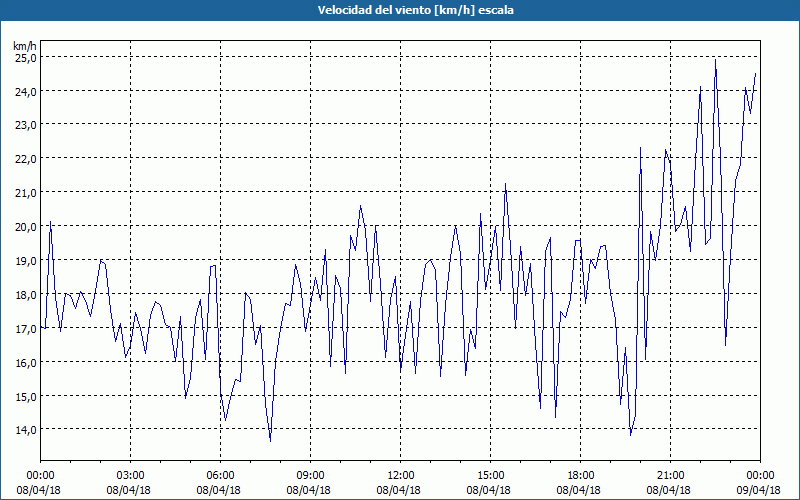The image size is (800, 500).
Task: Click the 21:00 time axis label
Action: click(670, 476)
